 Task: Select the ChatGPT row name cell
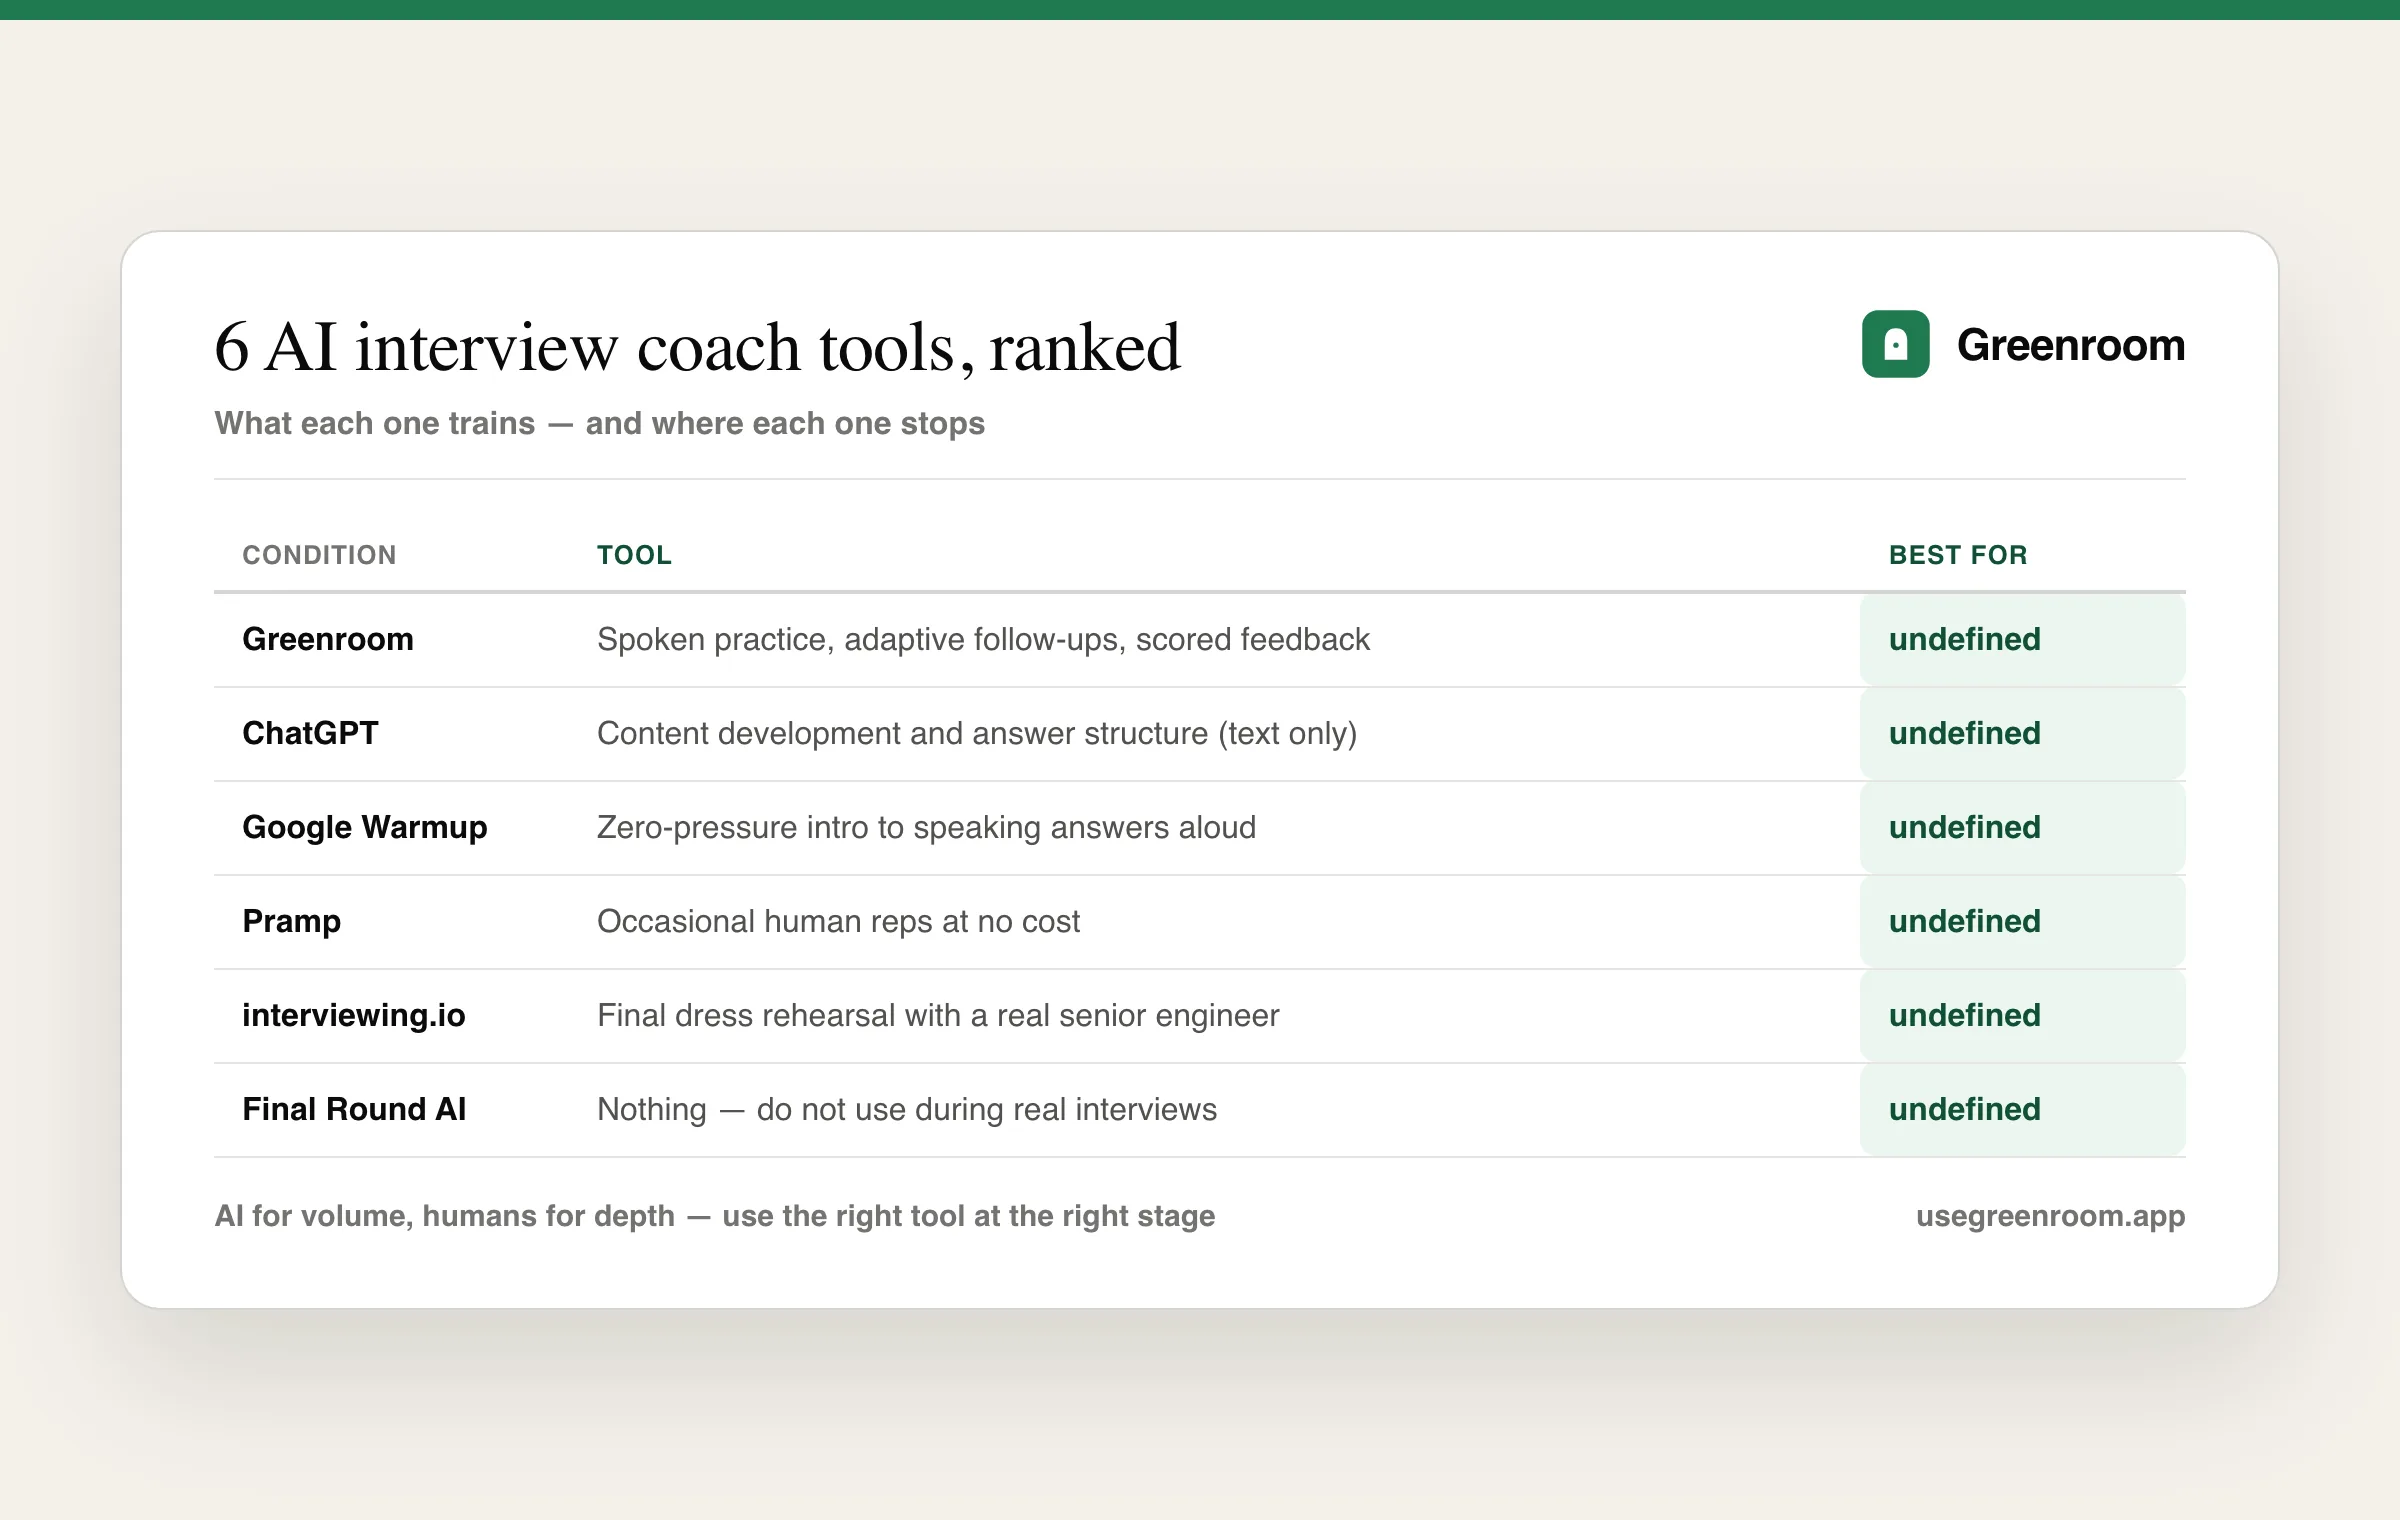[x=310, y=733]
